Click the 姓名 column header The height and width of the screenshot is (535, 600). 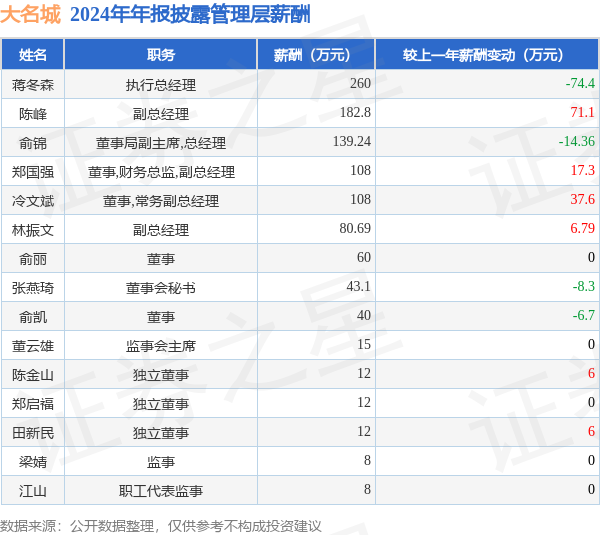click(x=33, y=55)
